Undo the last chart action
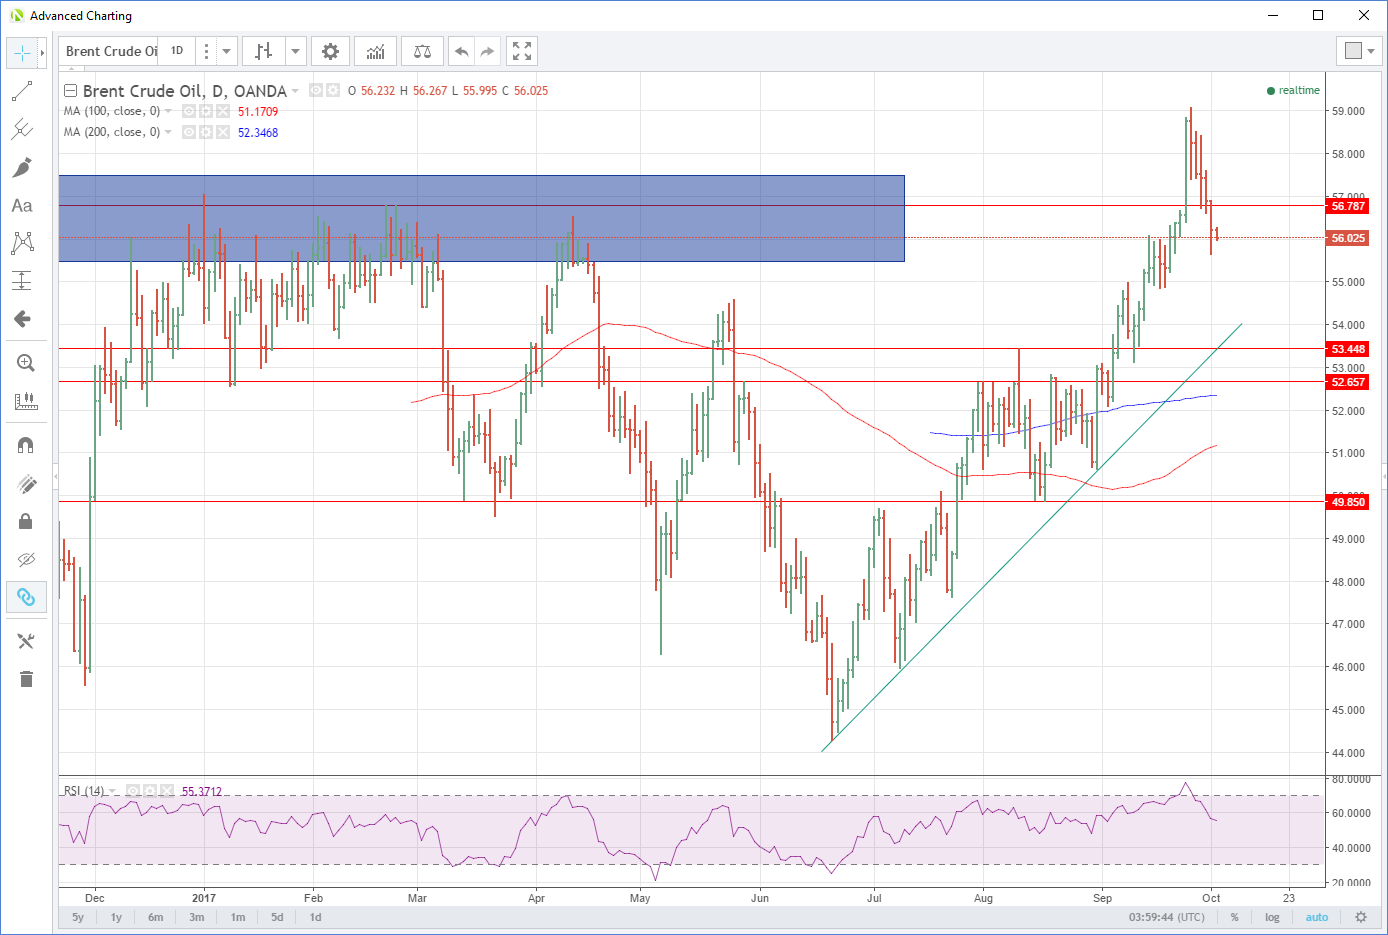The width and height of the screenshot is (1388, 935). tap(461, 51)
